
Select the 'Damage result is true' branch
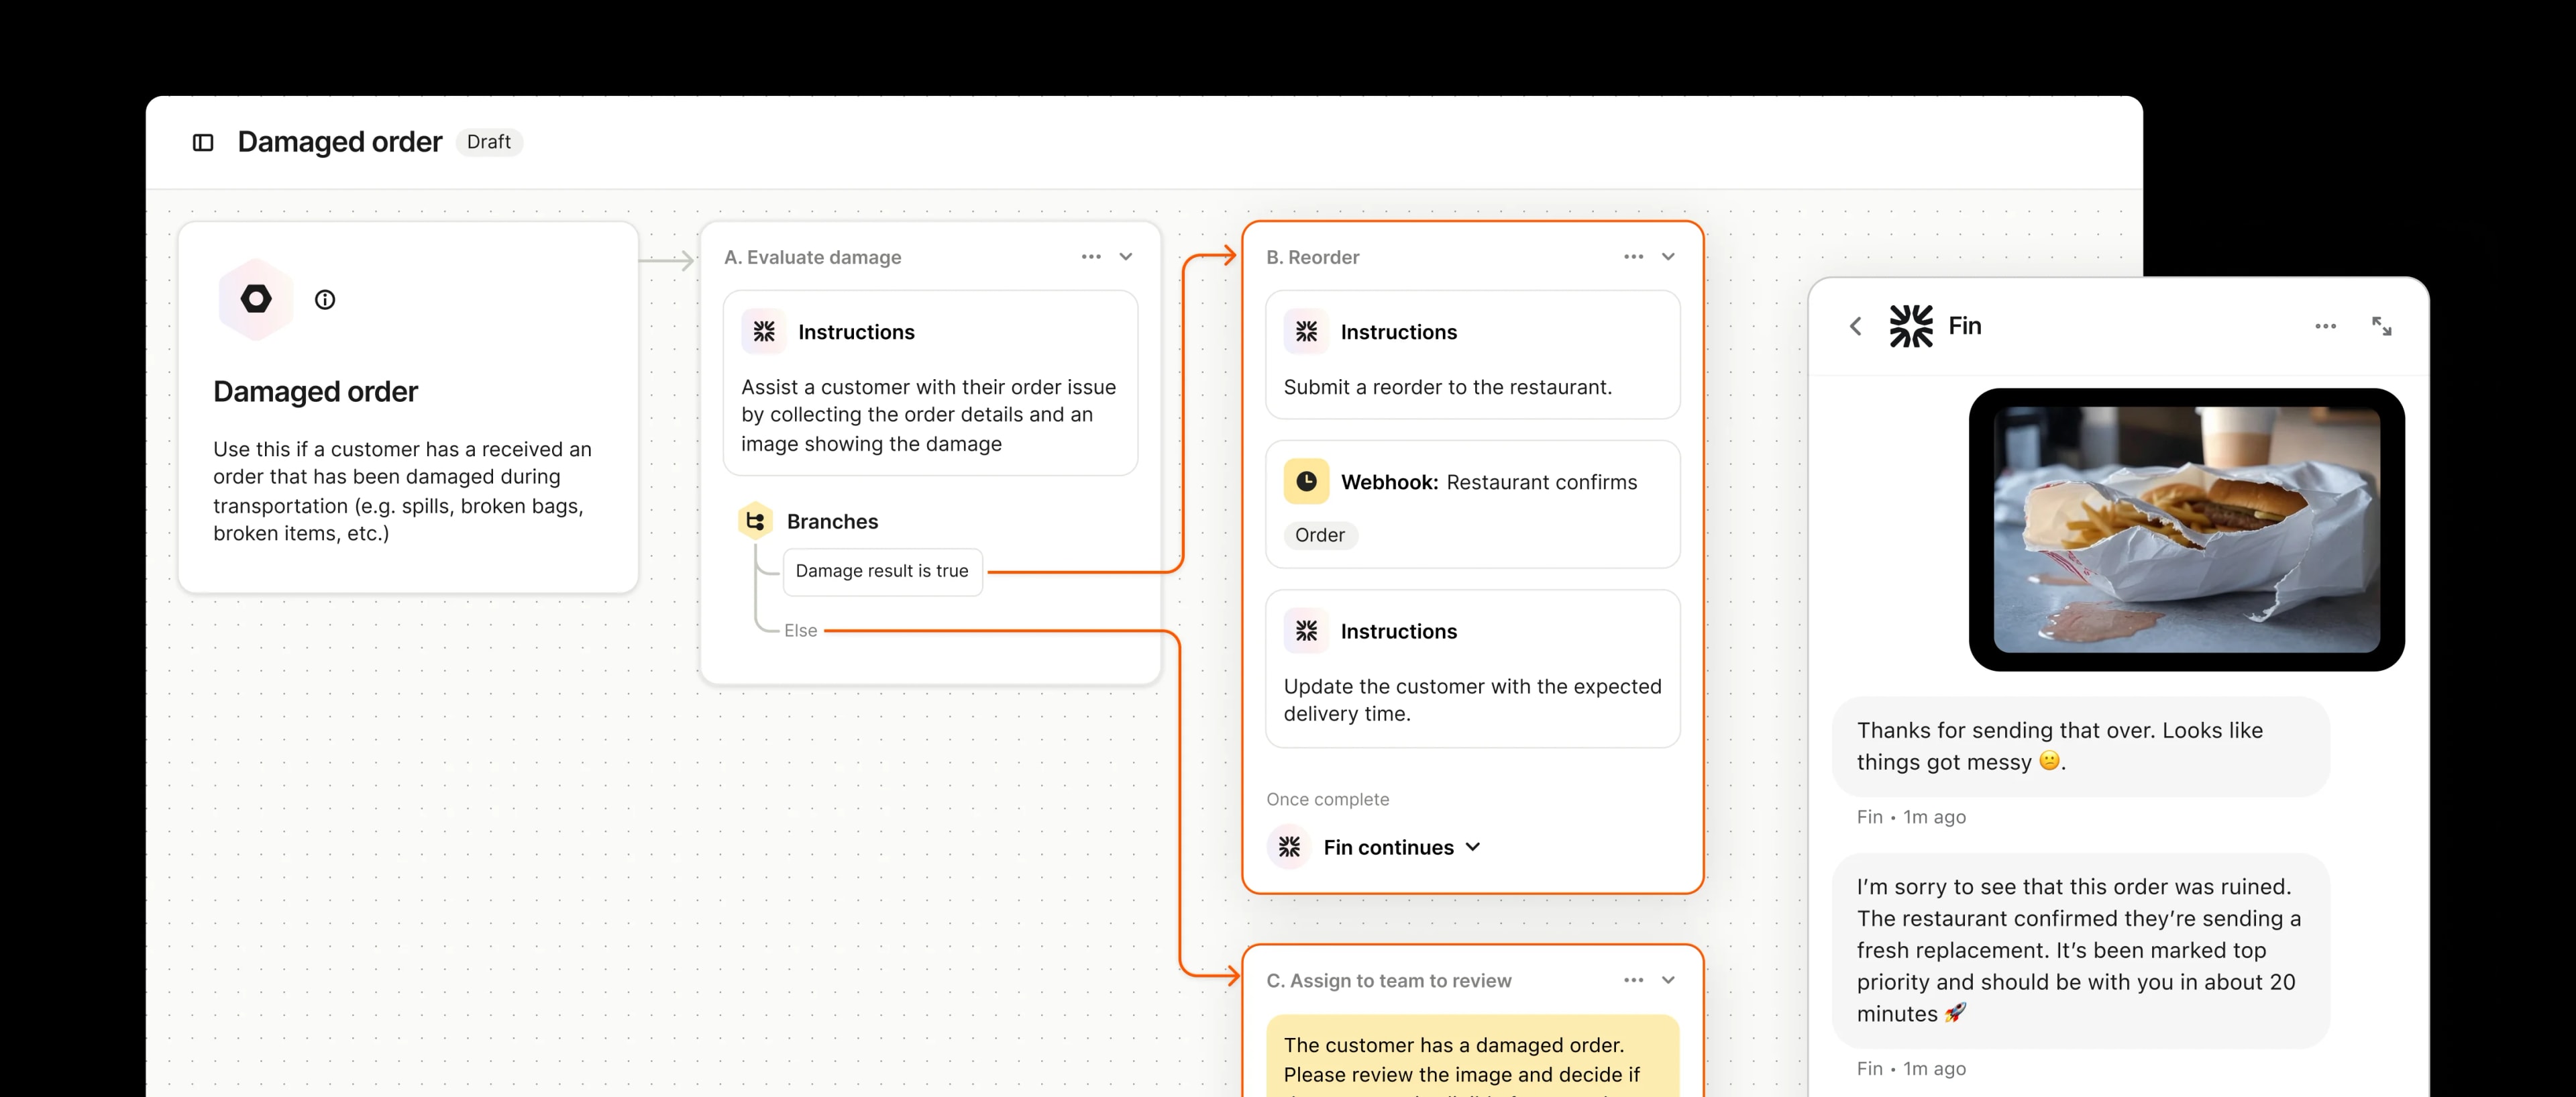click(x=882, y=571)
